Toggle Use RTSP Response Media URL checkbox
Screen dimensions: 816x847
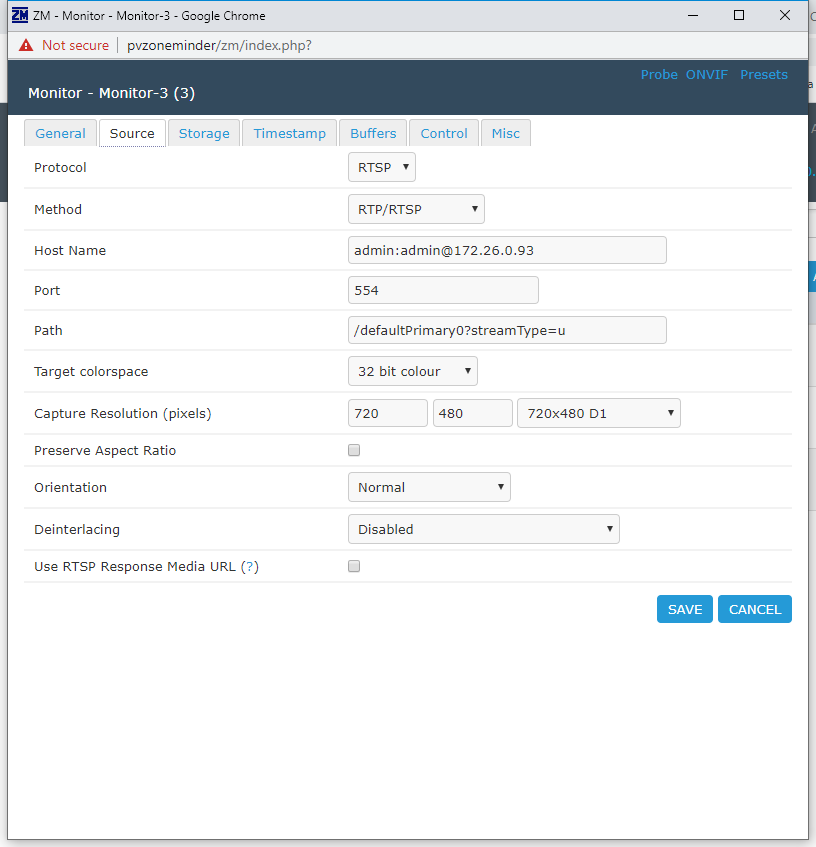tap(354, 566)
